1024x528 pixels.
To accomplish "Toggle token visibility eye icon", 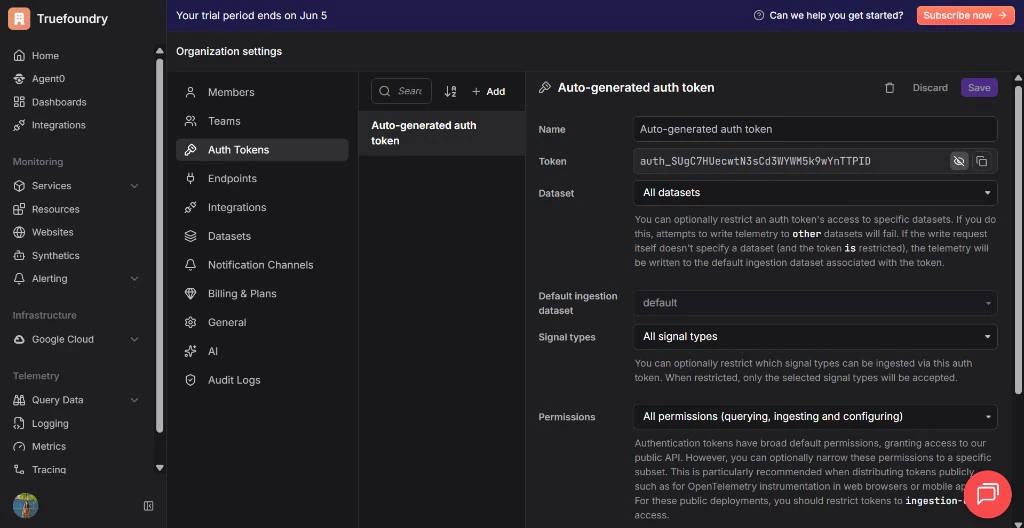I will [959, 161].
